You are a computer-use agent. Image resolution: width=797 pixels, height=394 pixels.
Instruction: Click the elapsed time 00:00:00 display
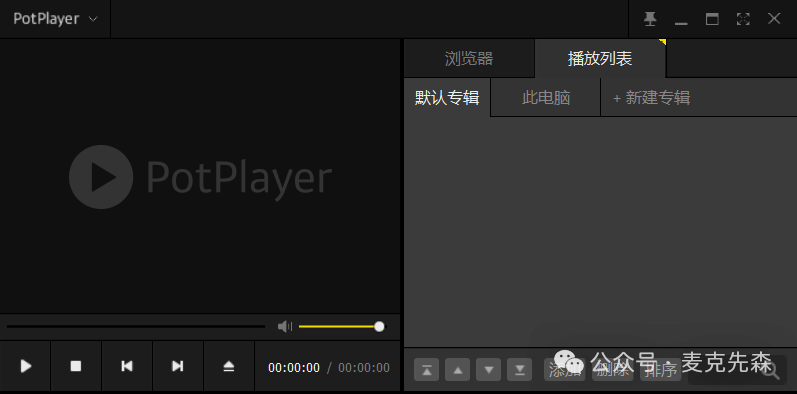tap(294, 368)
